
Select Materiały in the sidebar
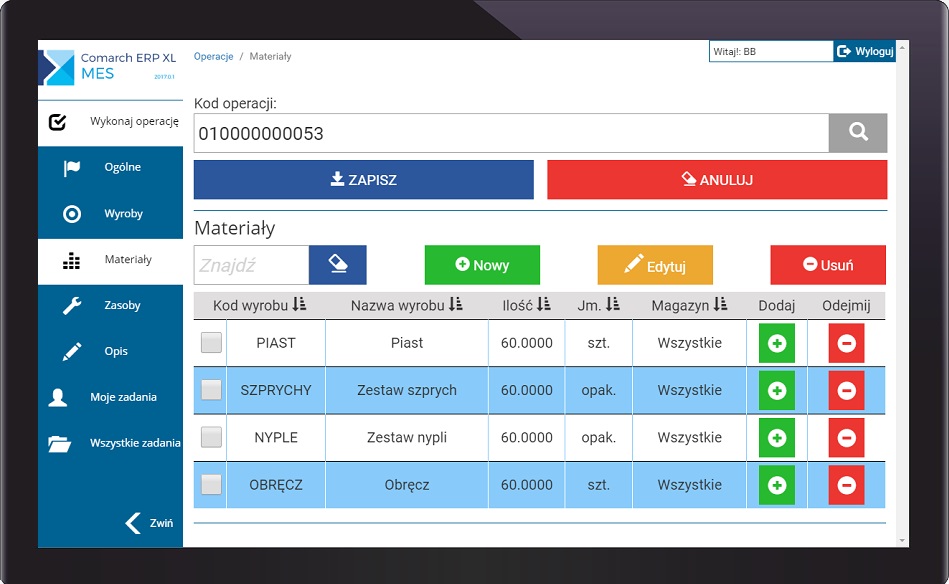(x=111, y=260)
